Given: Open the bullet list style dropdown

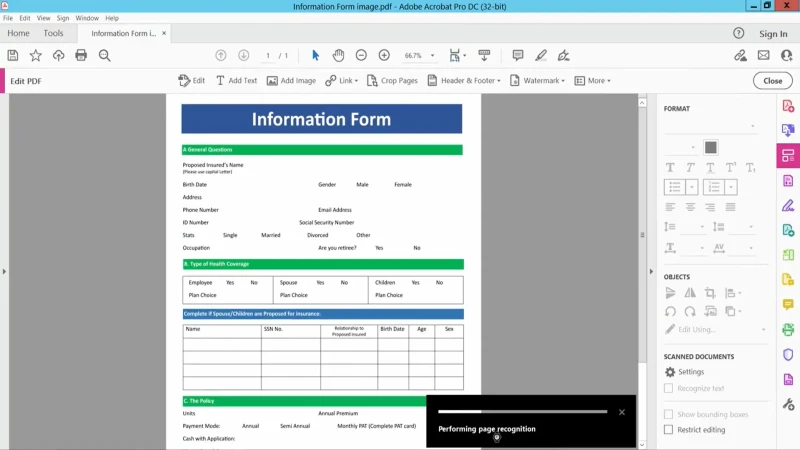Looking at the screenshot, I should click(x=692, y=187).
